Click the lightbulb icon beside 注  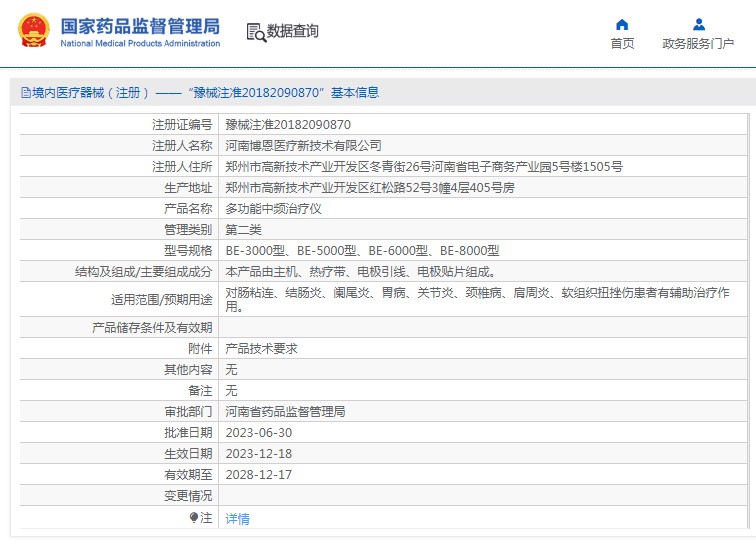pos(194,517)
